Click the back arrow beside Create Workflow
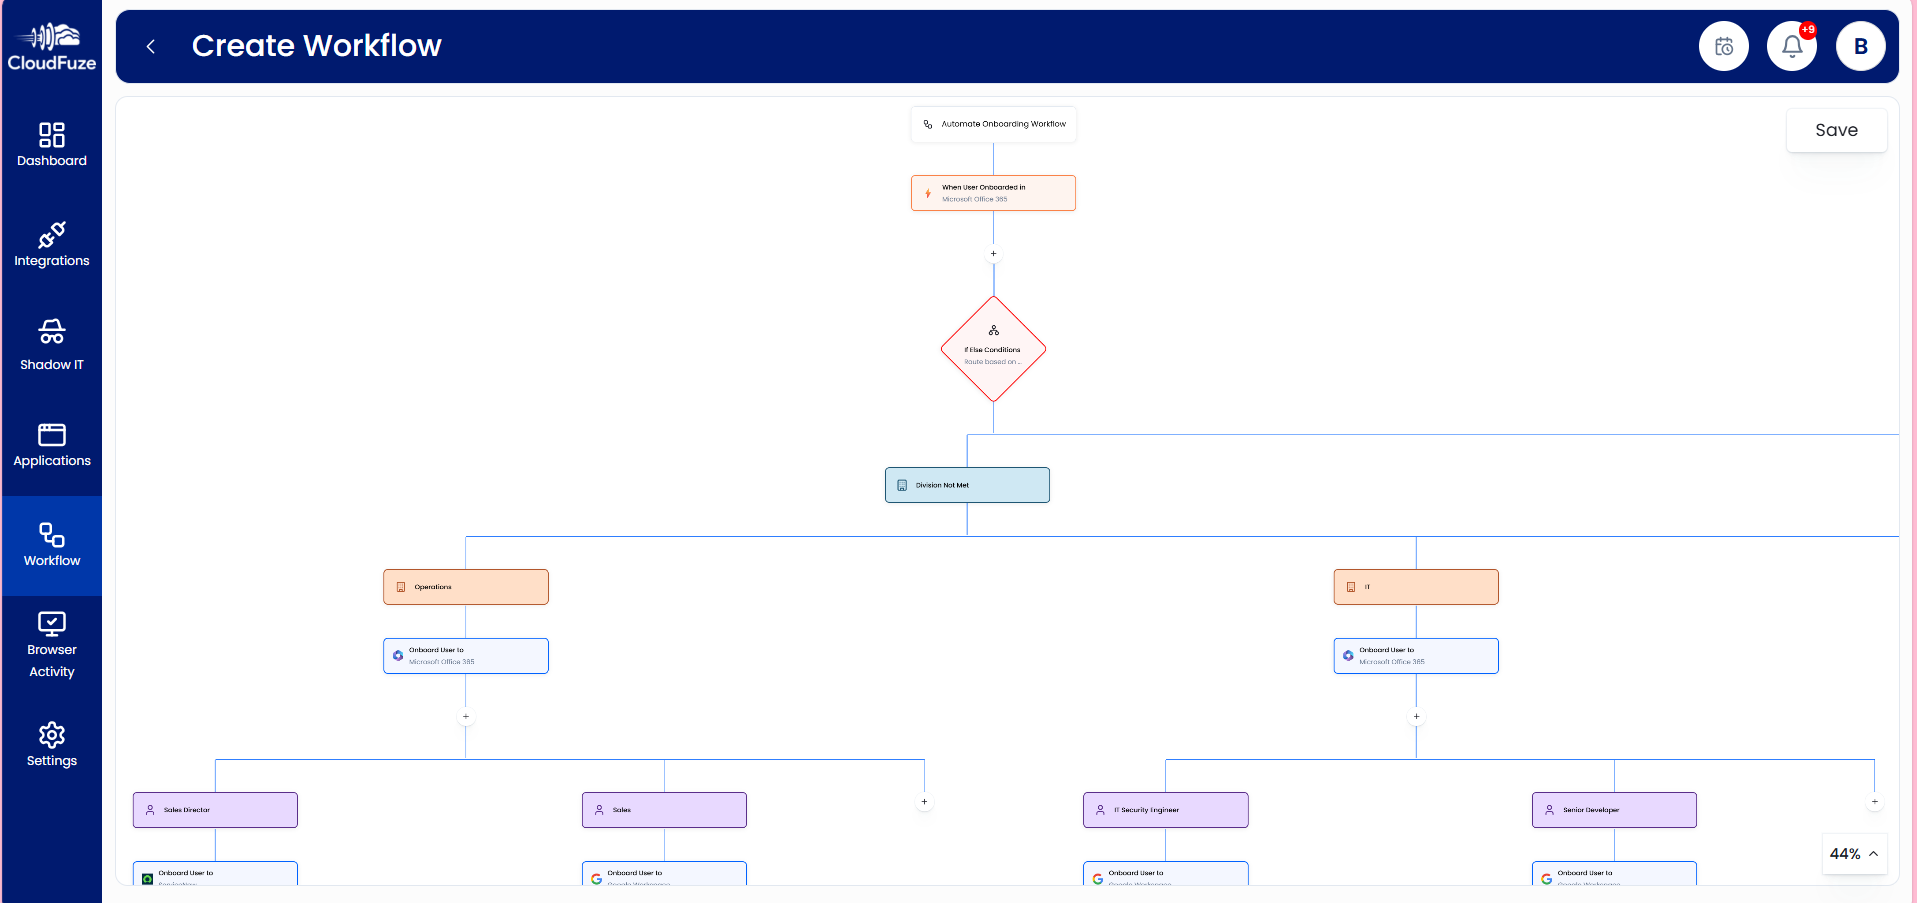Viewport: 1917px width, 903px height. [x=150, y=46]
